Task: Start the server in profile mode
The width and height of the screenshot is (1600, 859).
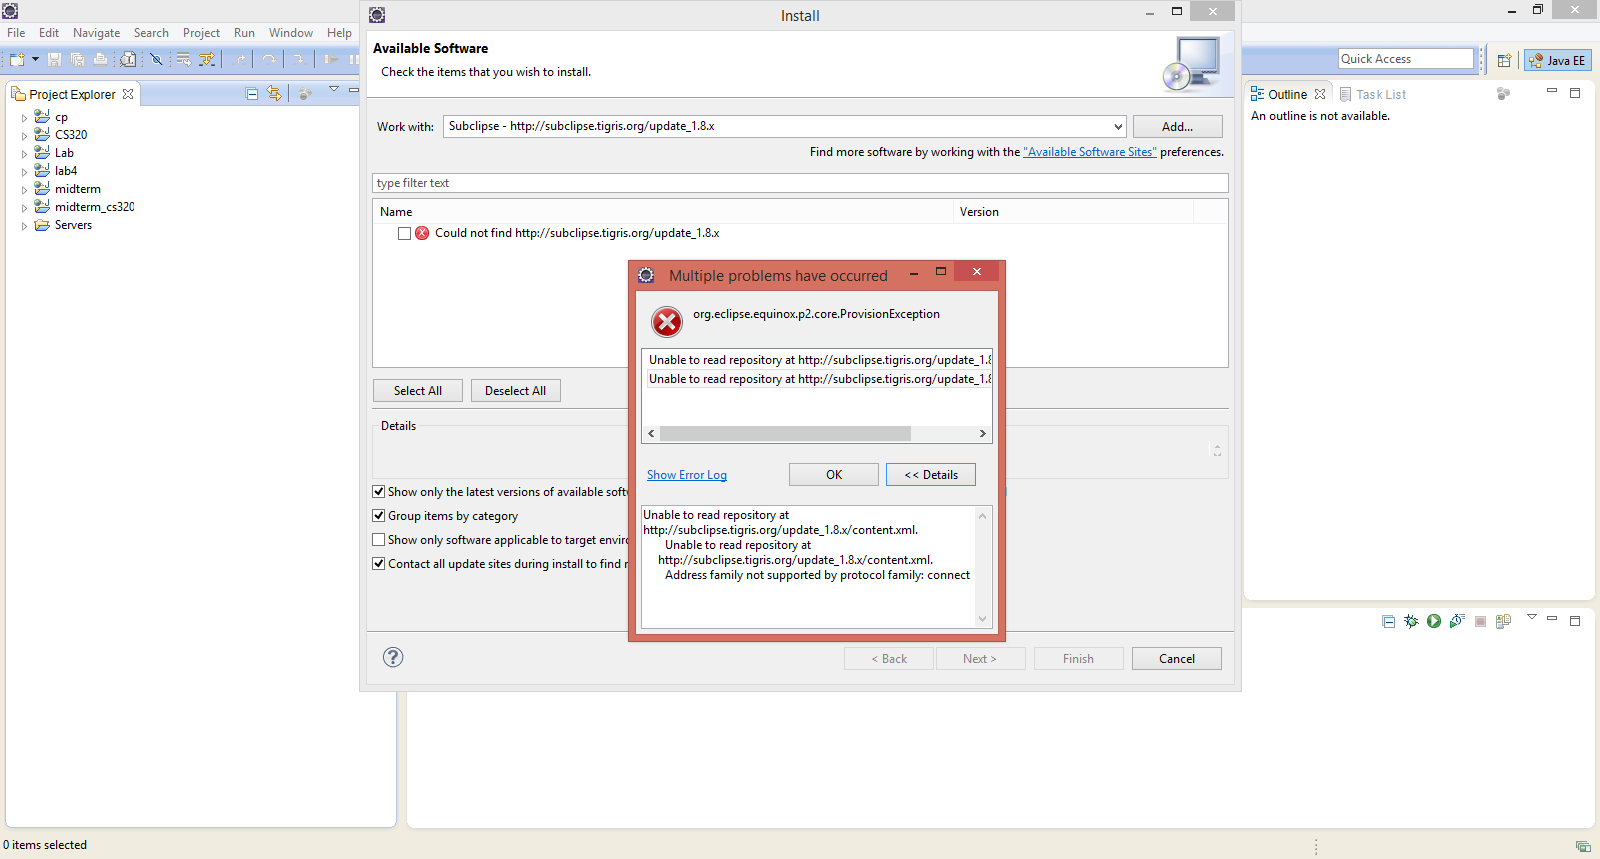Action: click(1457, 621)
